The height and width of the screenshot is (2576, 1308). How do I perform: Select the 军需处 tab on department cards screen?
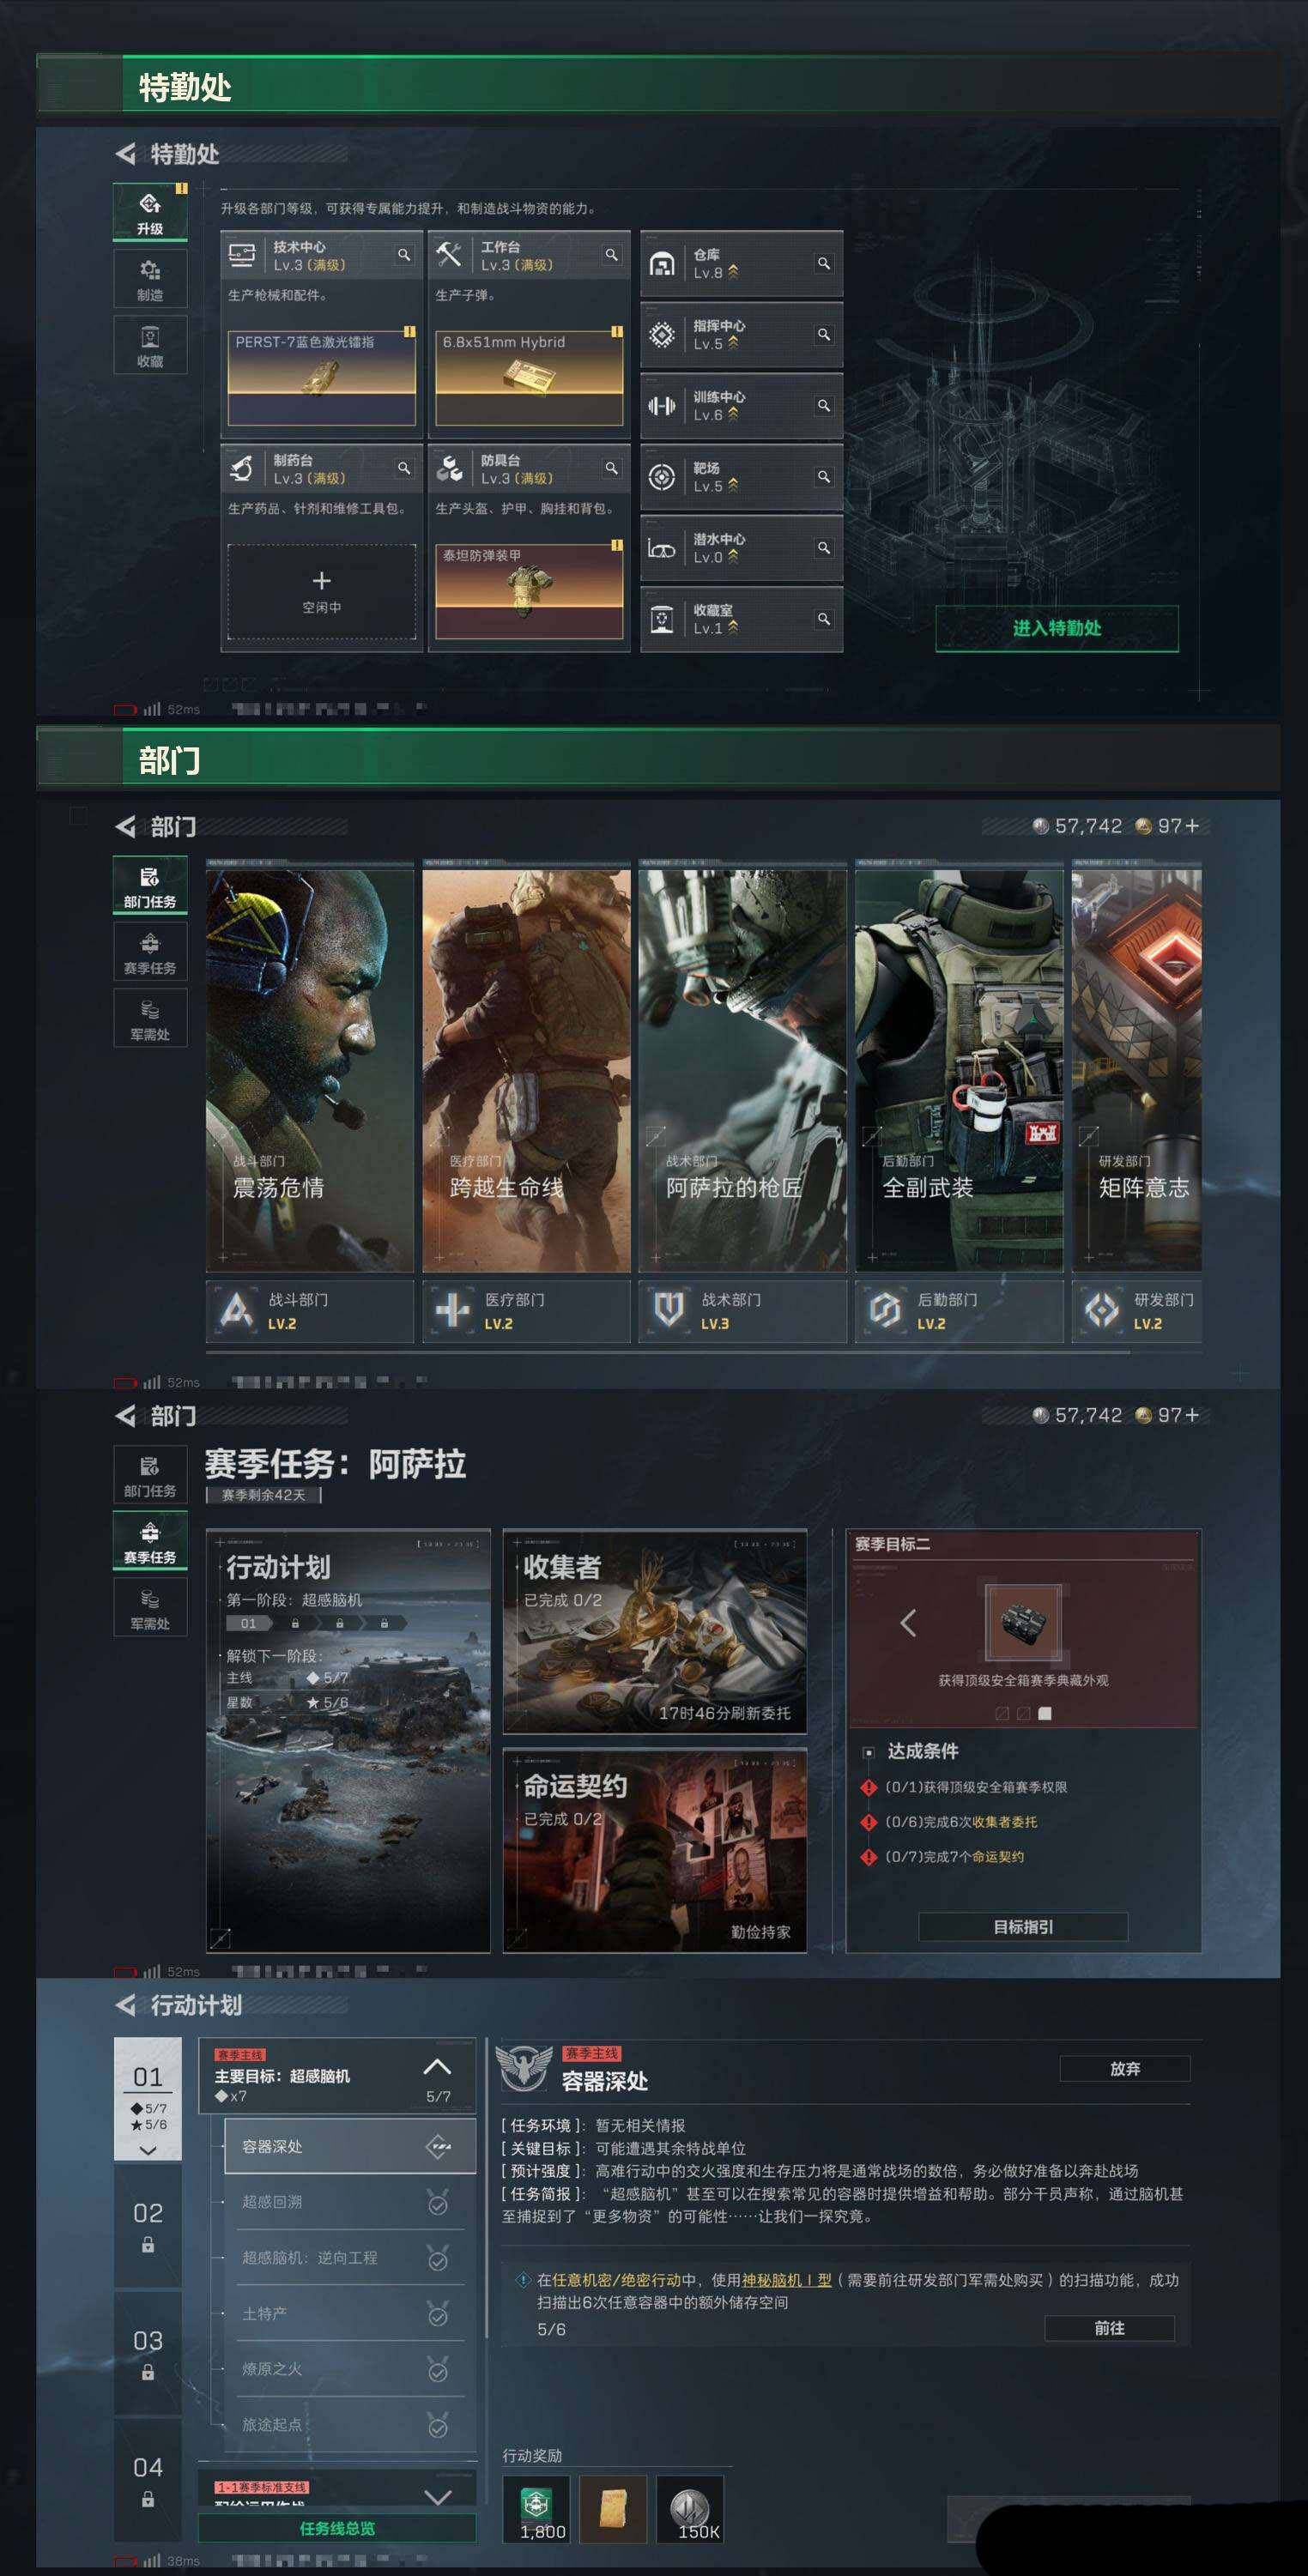tap(150, 1018)
